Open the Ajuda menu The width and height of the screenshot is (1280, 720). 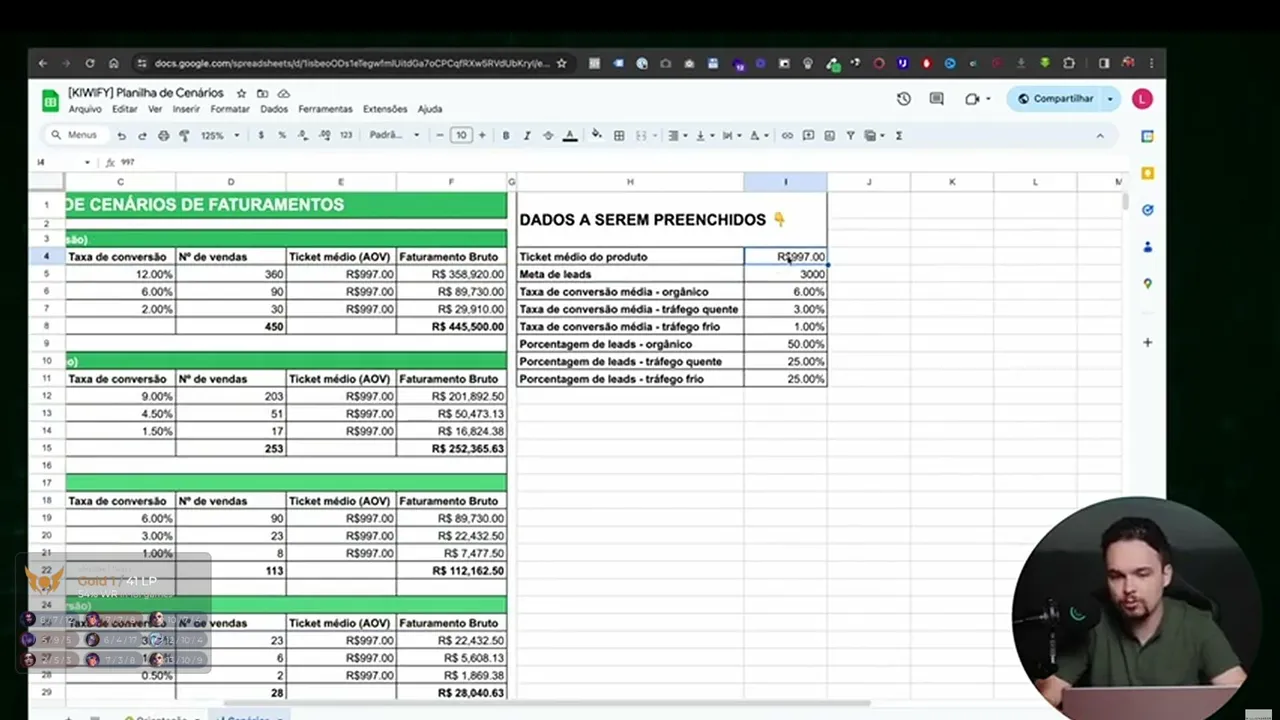coord(430,109)
